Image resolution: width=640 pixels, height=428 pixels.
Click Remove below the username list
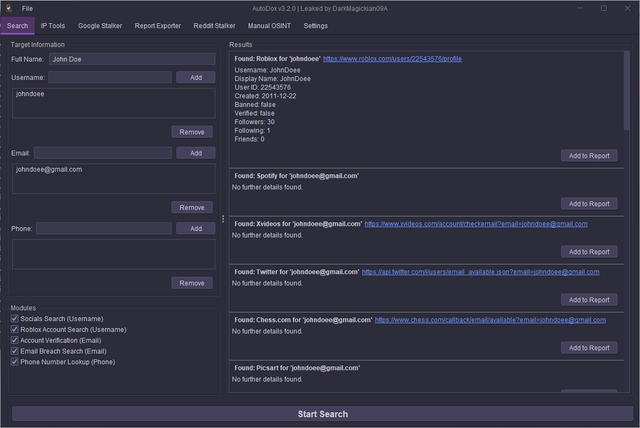[192, 132]
